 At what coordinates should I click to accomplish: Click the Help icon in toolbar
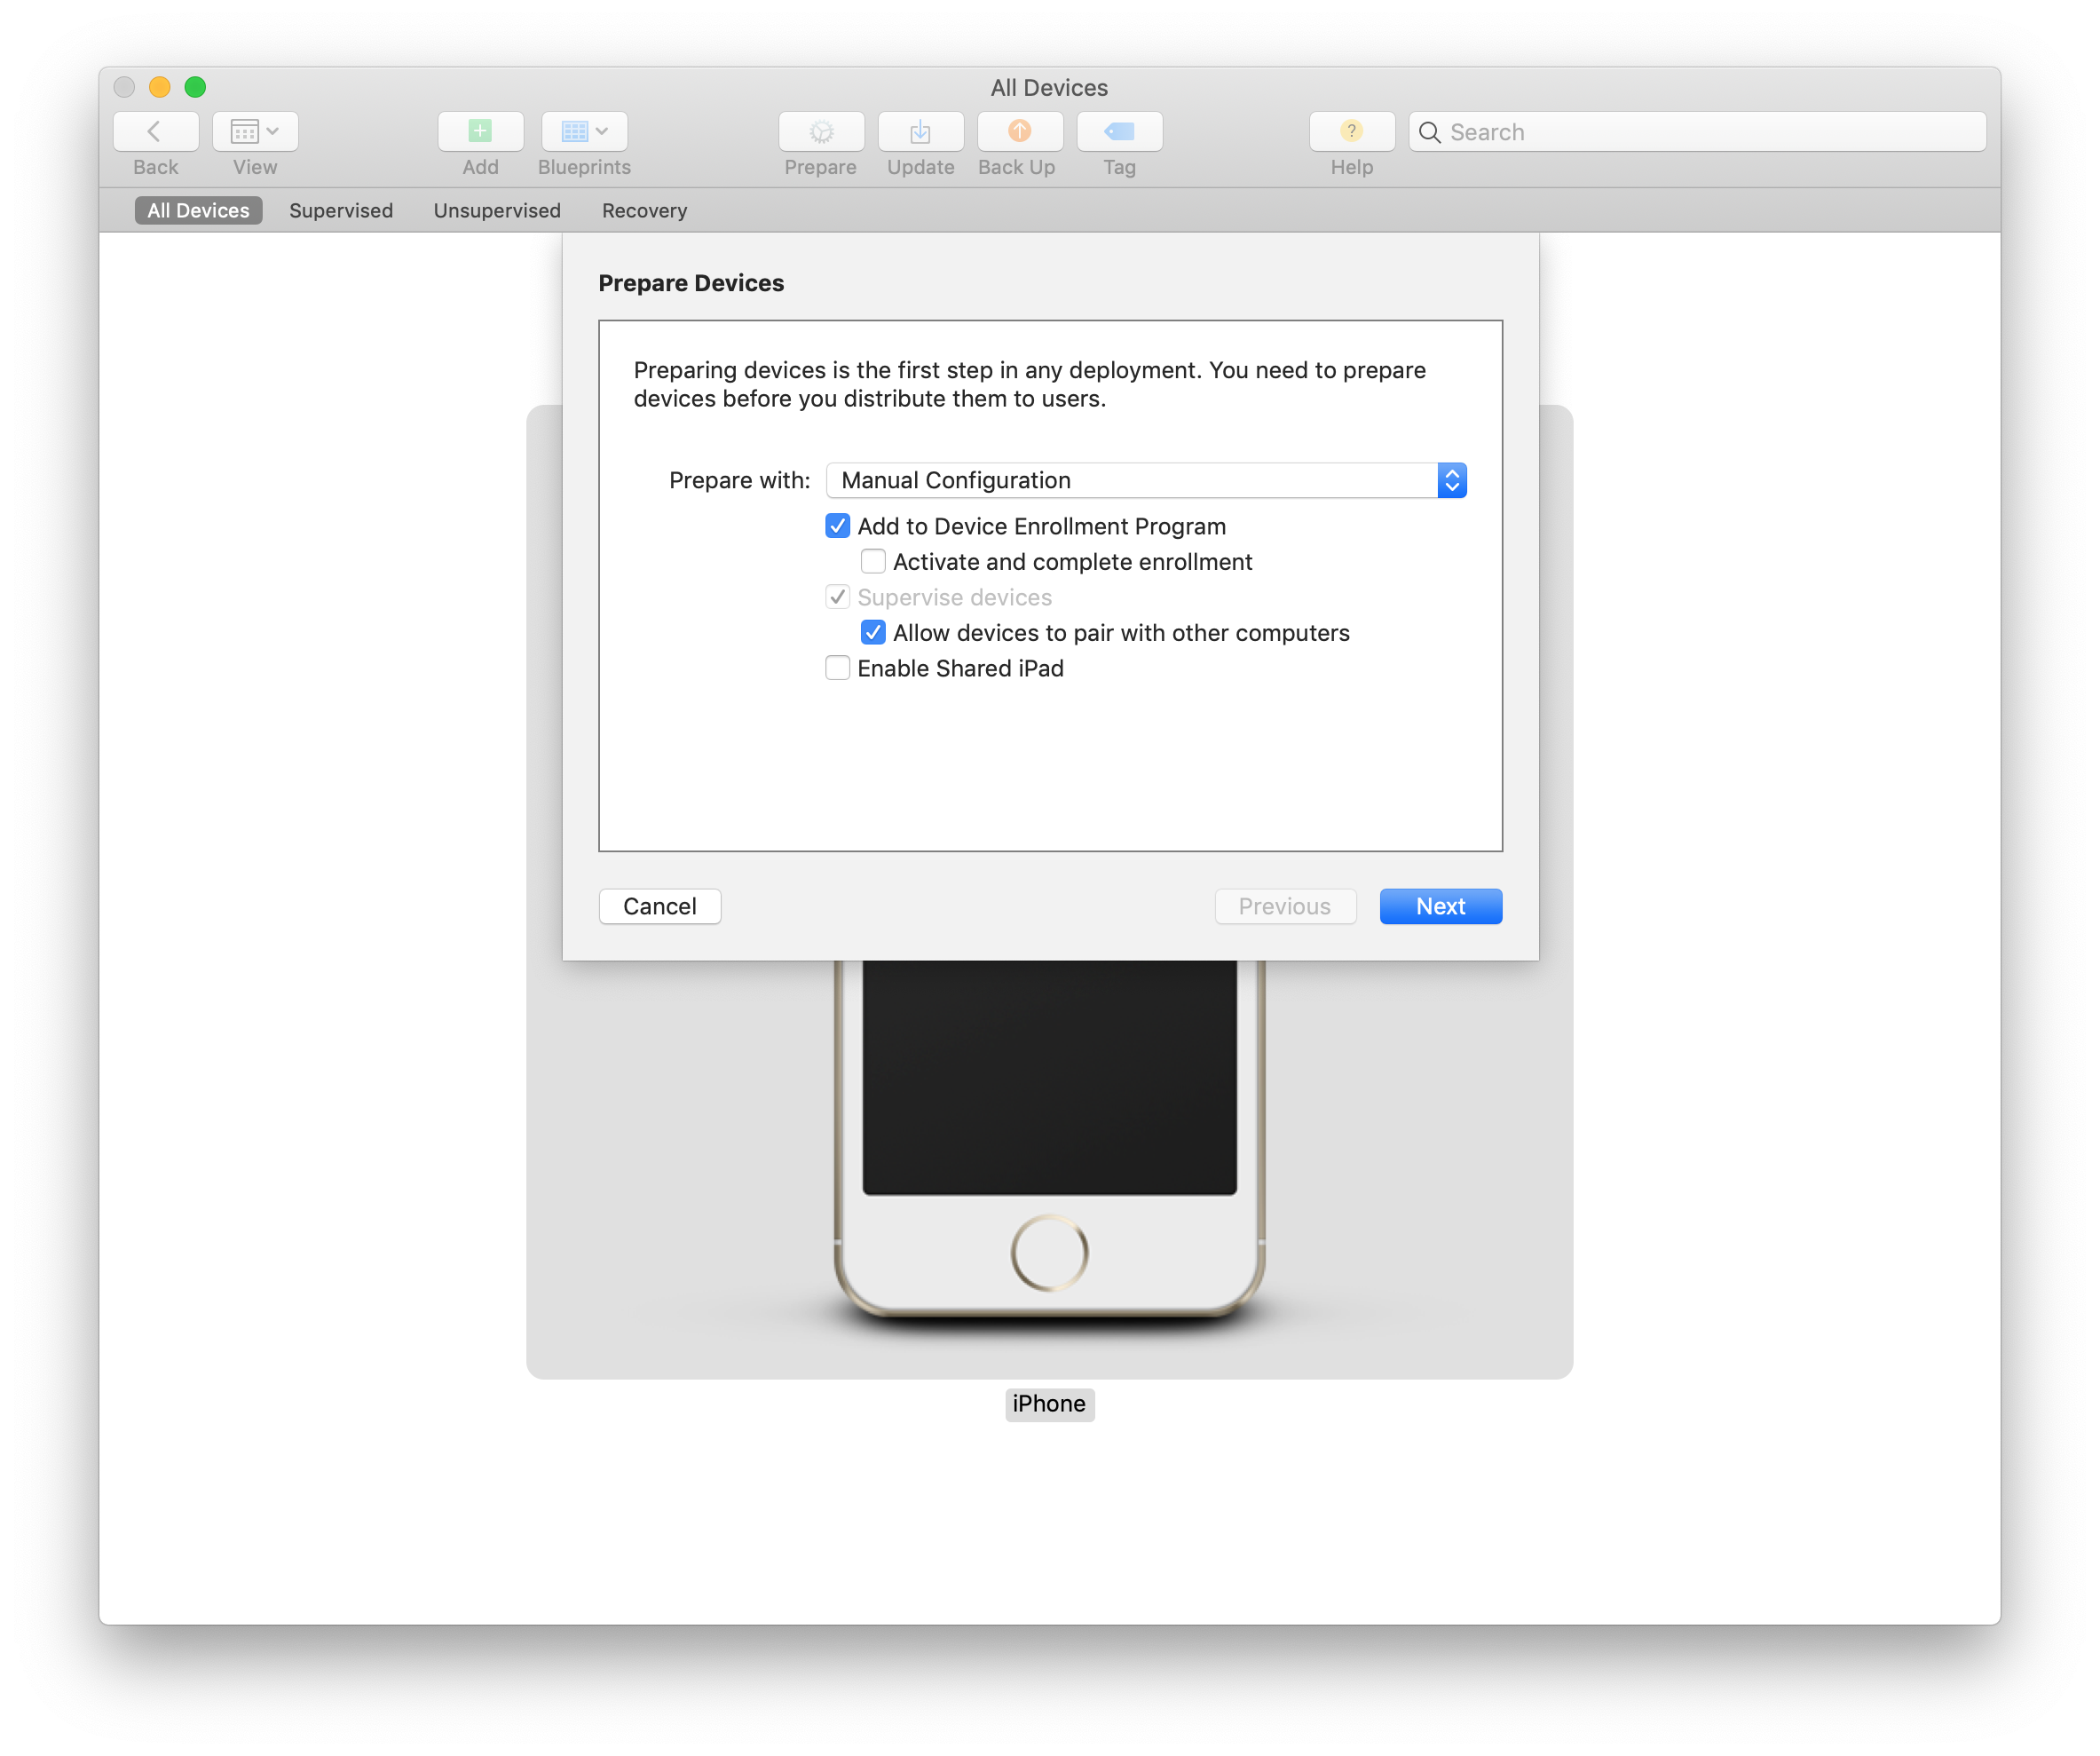[1350, 131]
